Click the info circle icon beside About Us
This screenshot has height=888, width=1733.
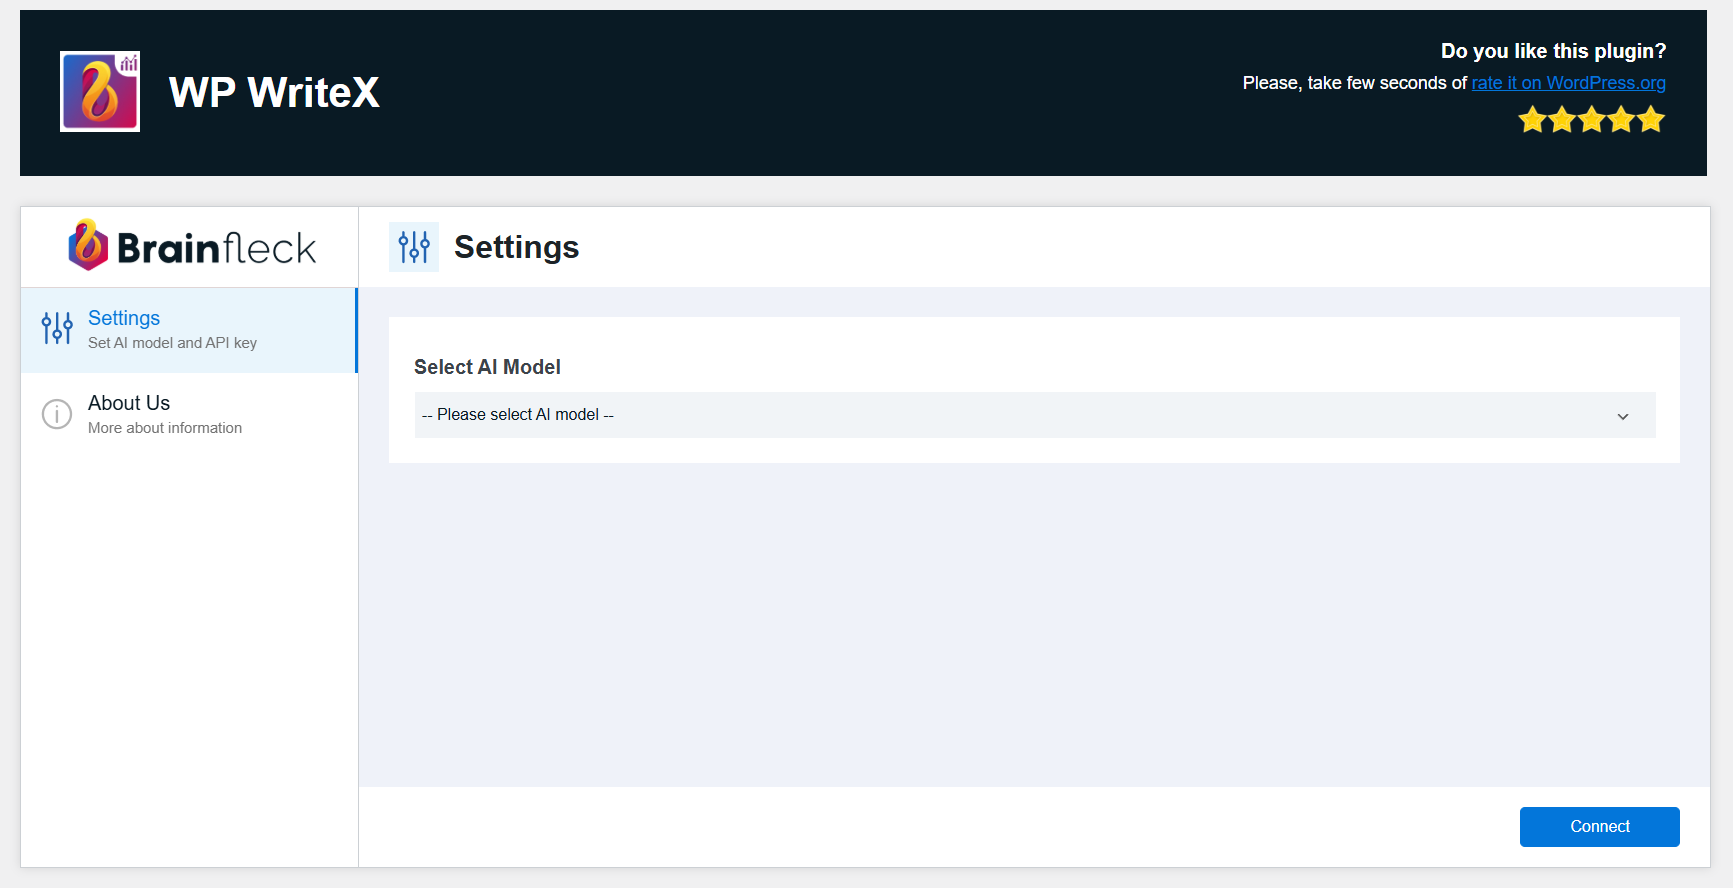point(57,414)
